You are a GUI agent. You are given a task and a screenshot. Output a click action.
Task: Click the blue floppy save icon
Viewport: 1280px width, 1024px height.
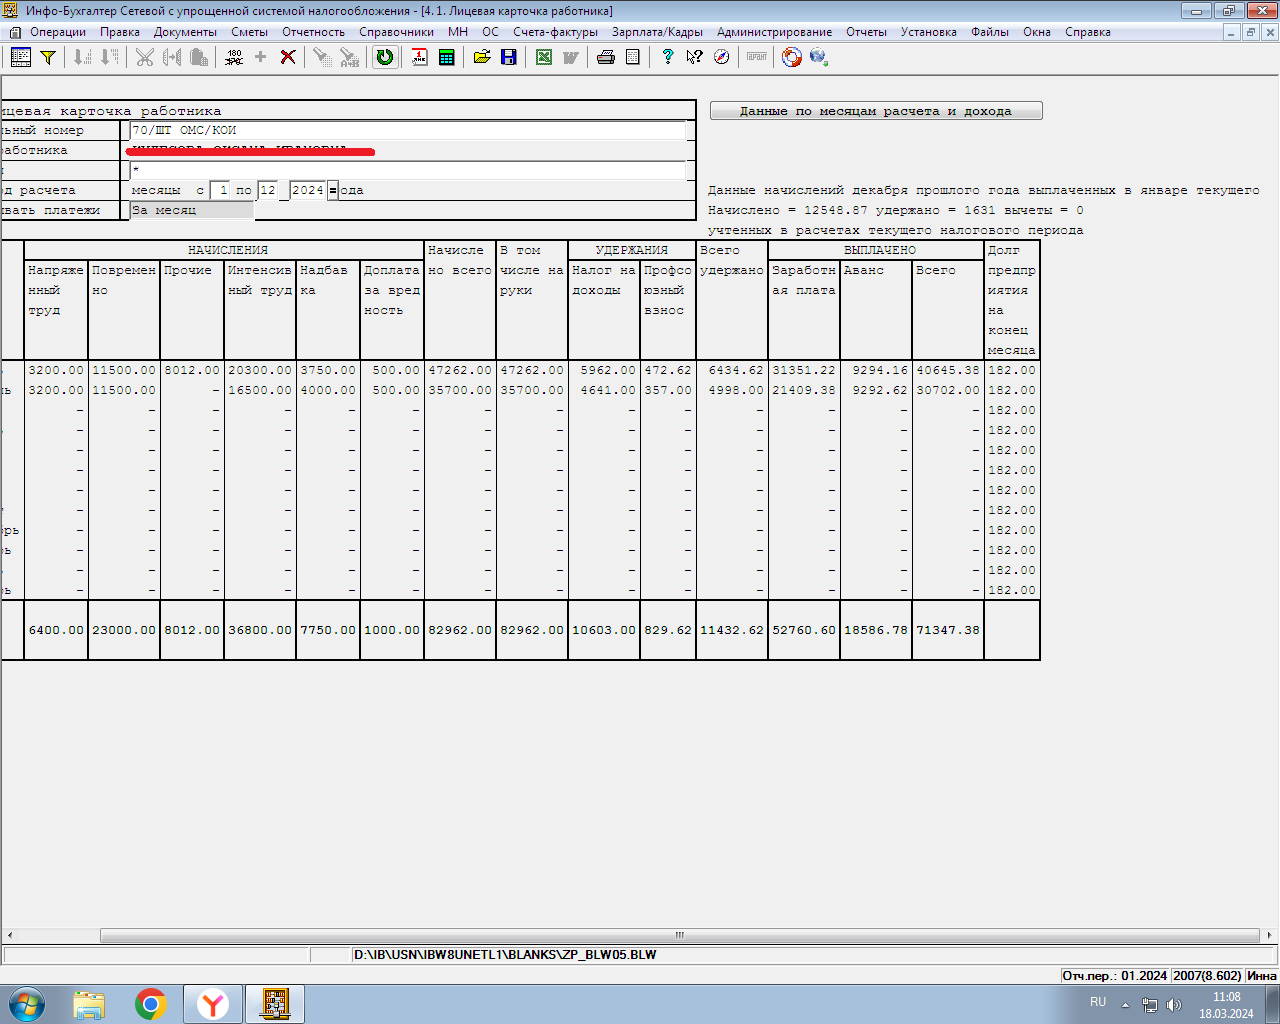[x=509, y=57]
